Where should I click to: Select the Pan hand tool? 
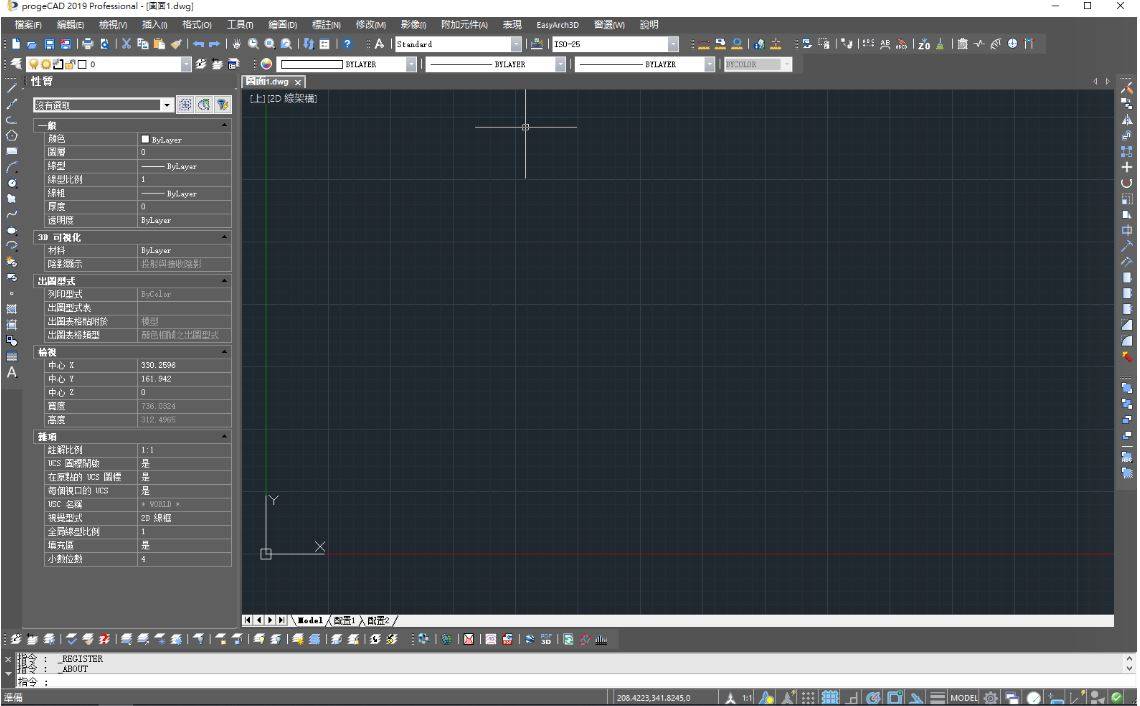click(237, 44)
